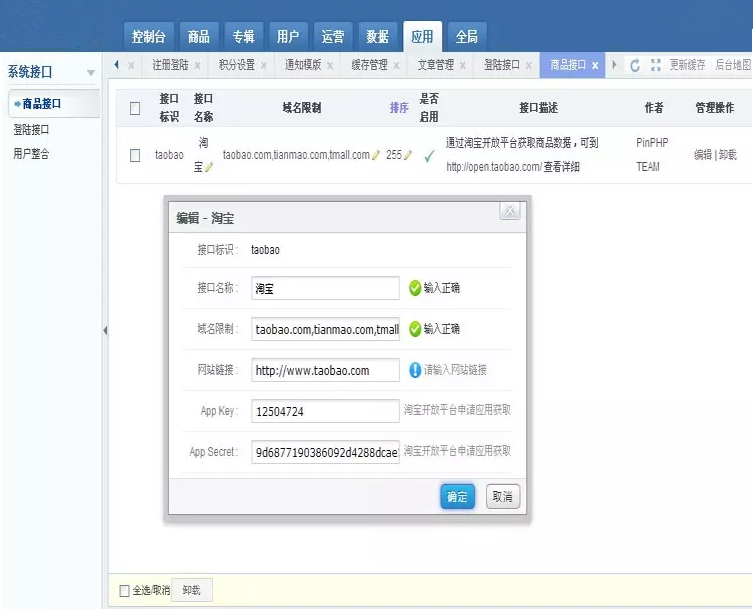Click the 确定 button in the dialog
The height and width of the screenshot is (609, 753).
pos(457,497)
